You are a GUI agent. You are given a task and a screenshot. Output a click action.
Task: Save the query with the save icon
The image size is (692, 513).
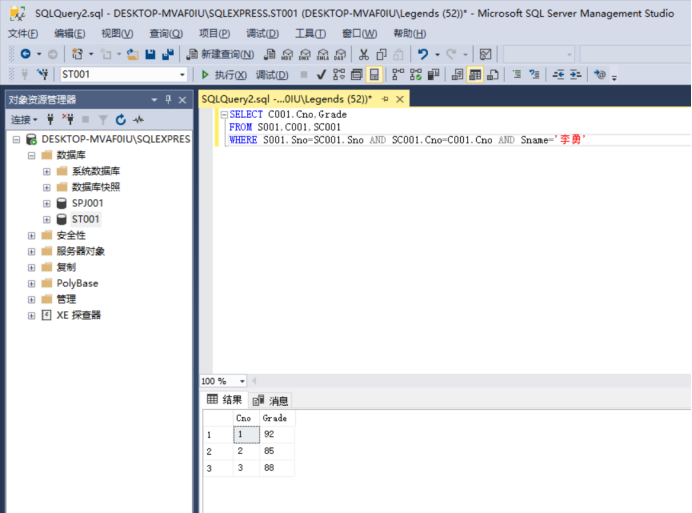click(x=150, y=54)
